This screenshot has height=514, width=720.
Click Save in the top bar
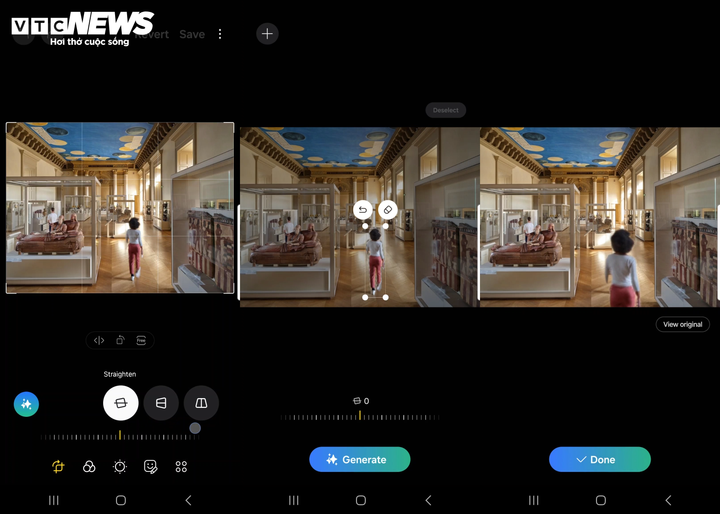point(192,34)
